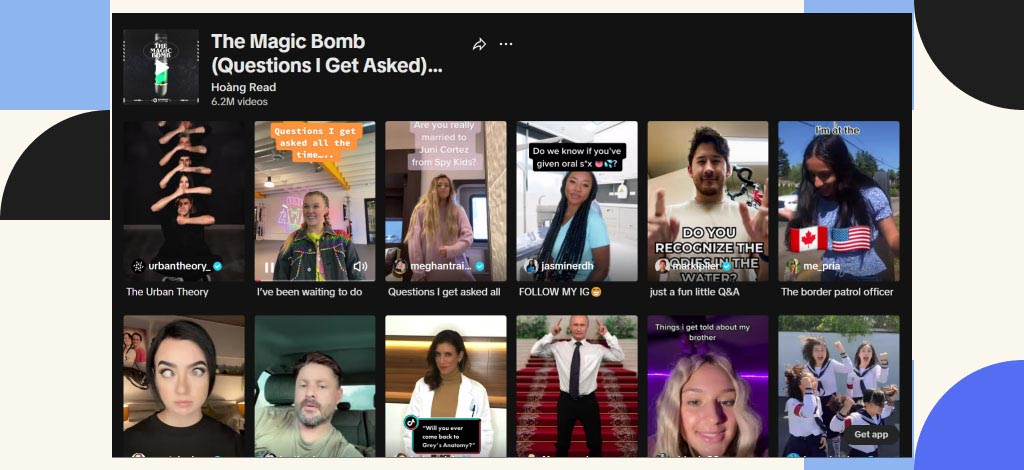Click caption 'The border patrol officer'
Viewport: 1024px width, 470px height.
click(837, 292)
